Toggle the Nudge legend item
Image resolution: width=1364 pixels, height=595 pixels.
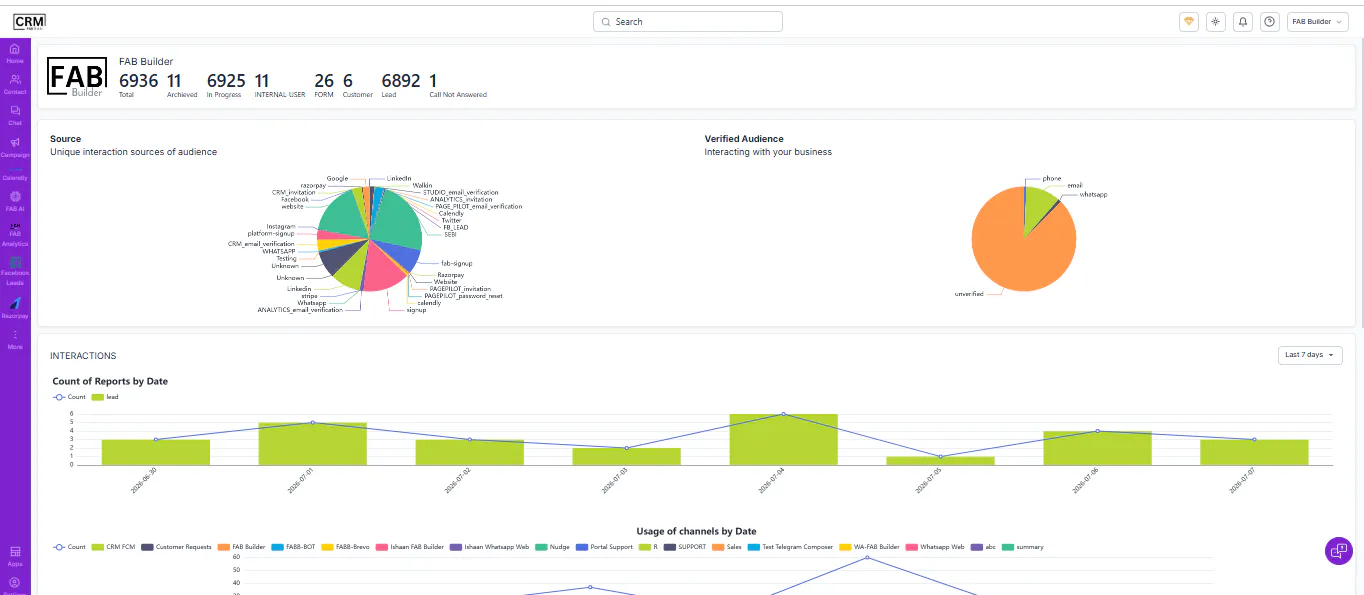[552, 547]
